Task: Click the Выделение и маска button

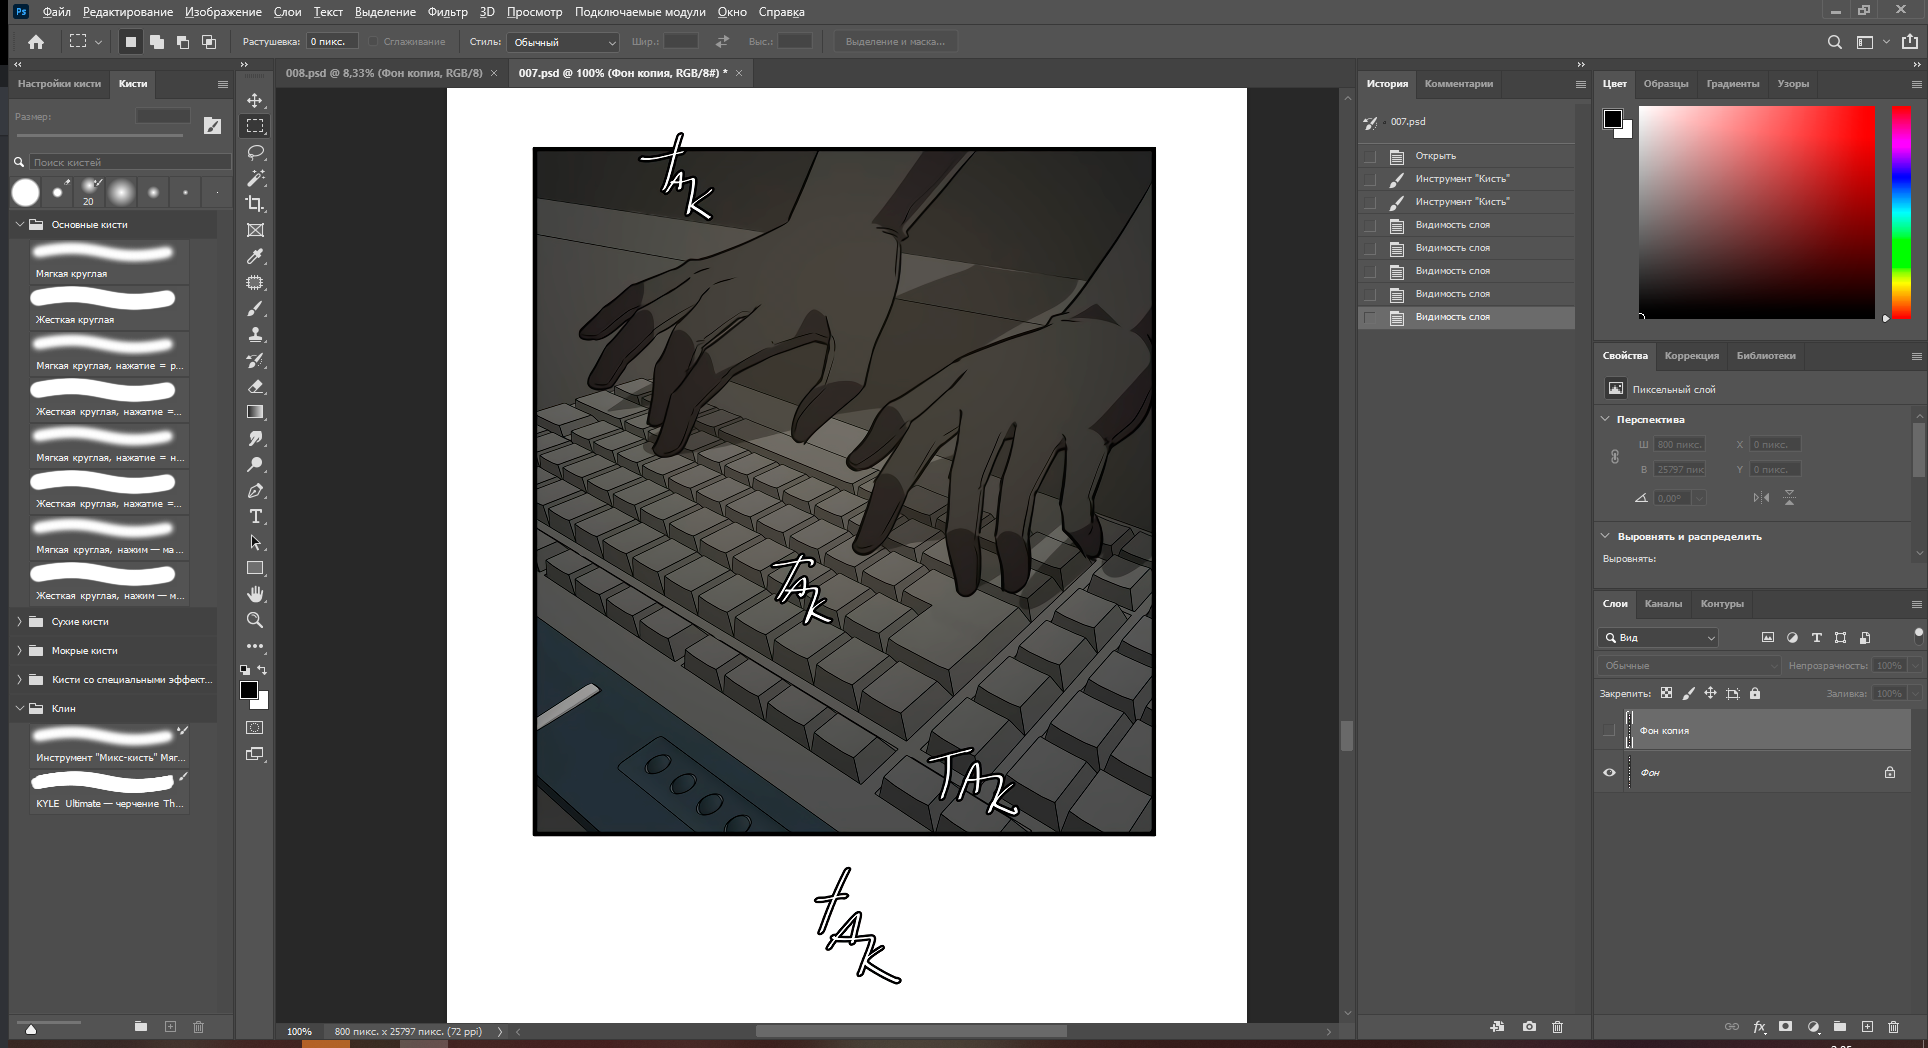Action: click(895, 42)
